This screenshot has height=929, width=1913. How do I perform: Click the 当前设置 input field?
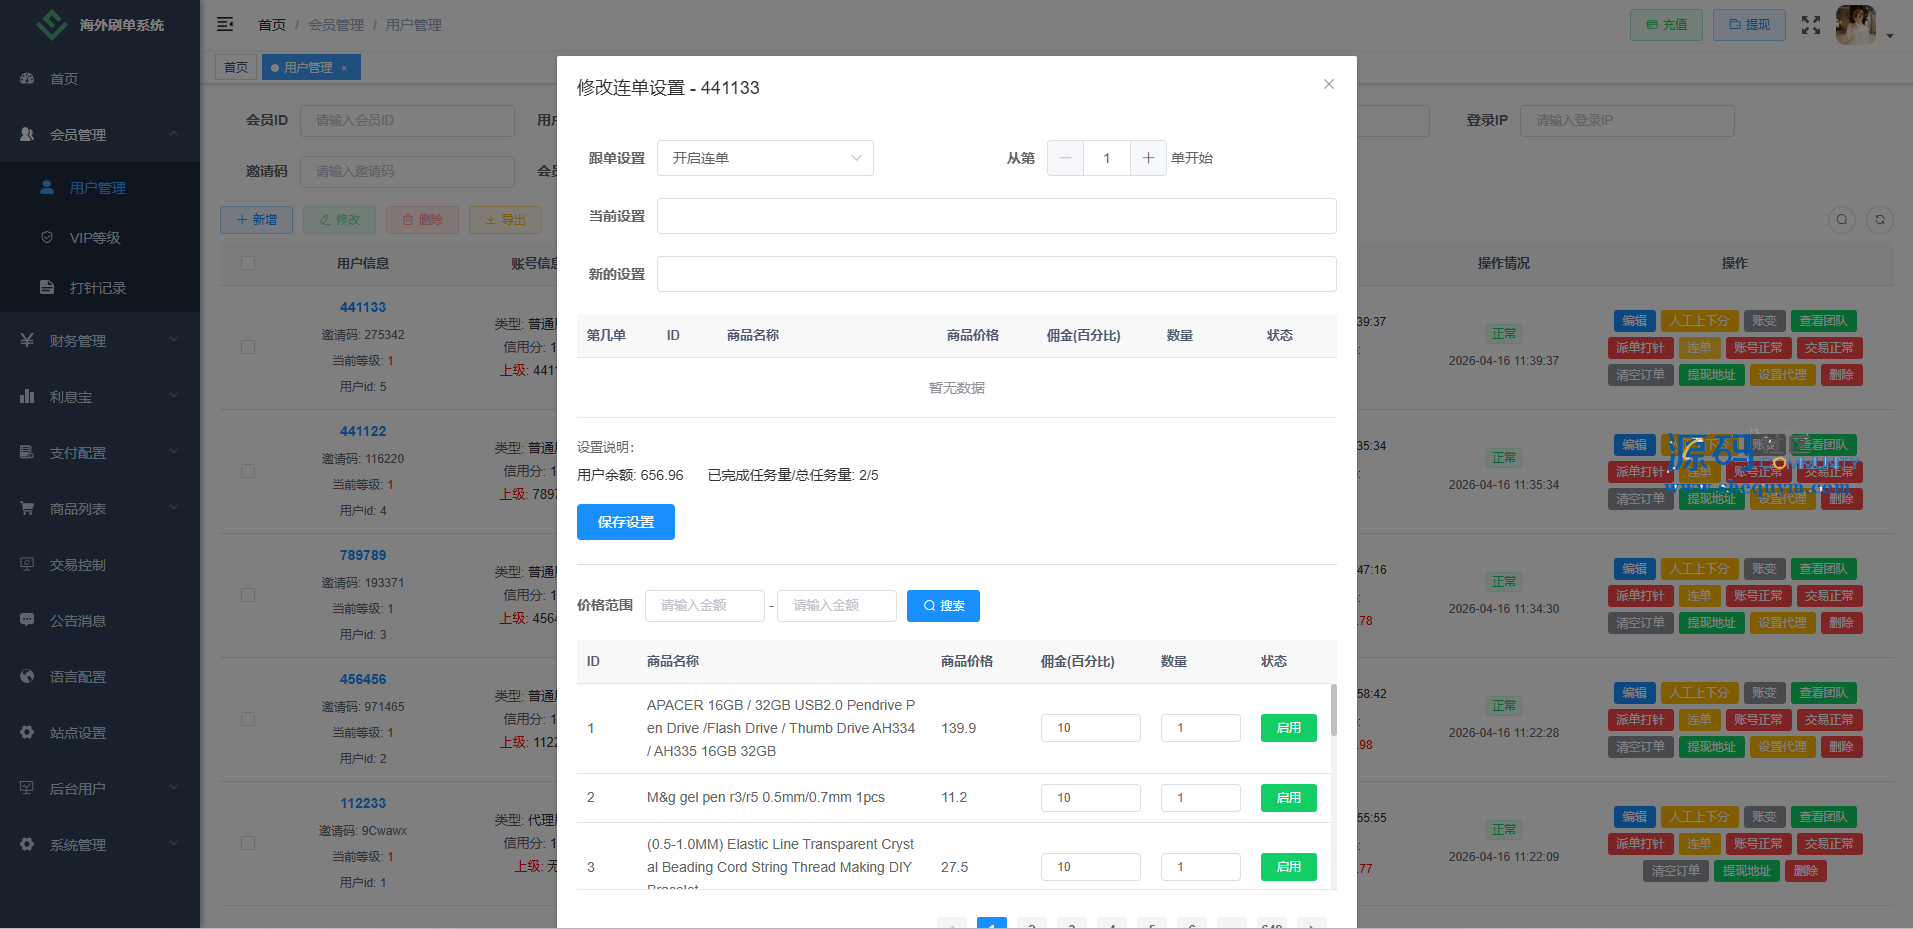click(x=996, y=216)
